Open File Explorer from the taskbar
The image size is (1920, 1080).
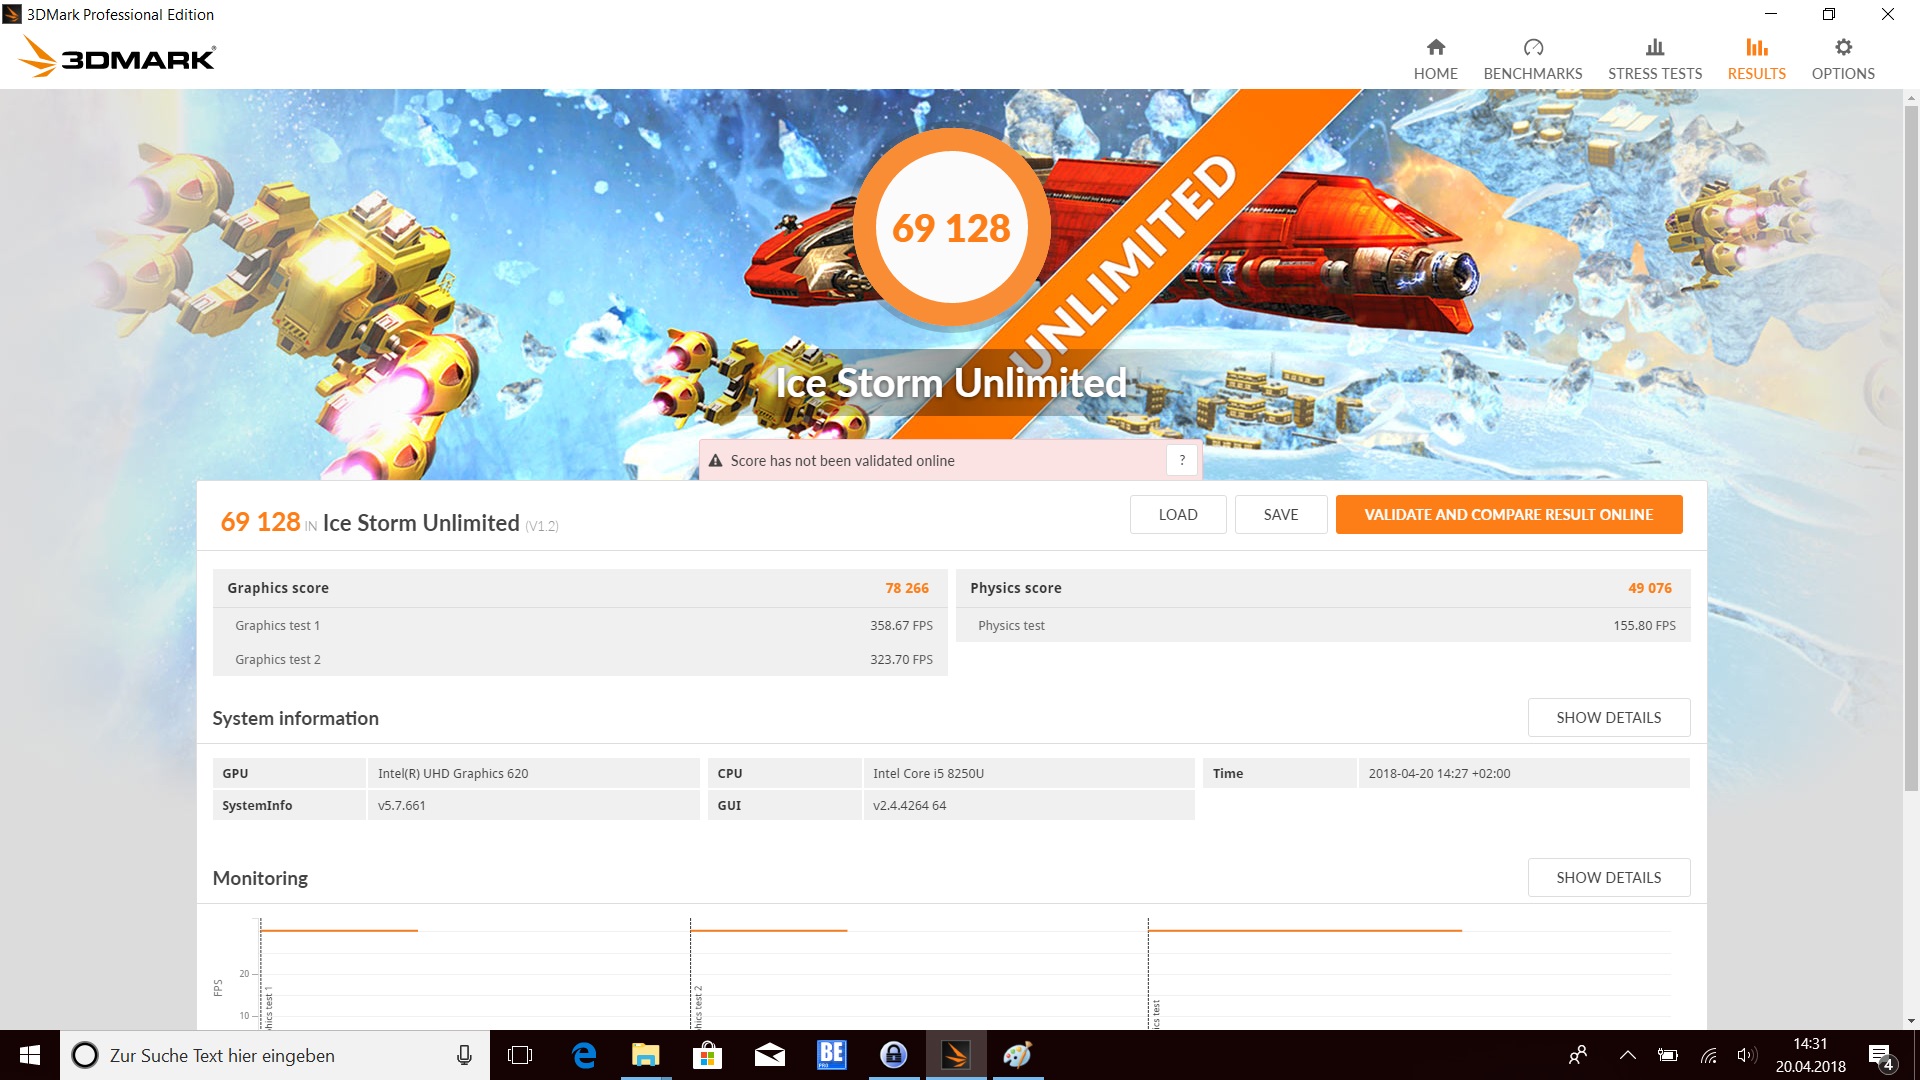pyautogui.click(x=645, y=1055)
